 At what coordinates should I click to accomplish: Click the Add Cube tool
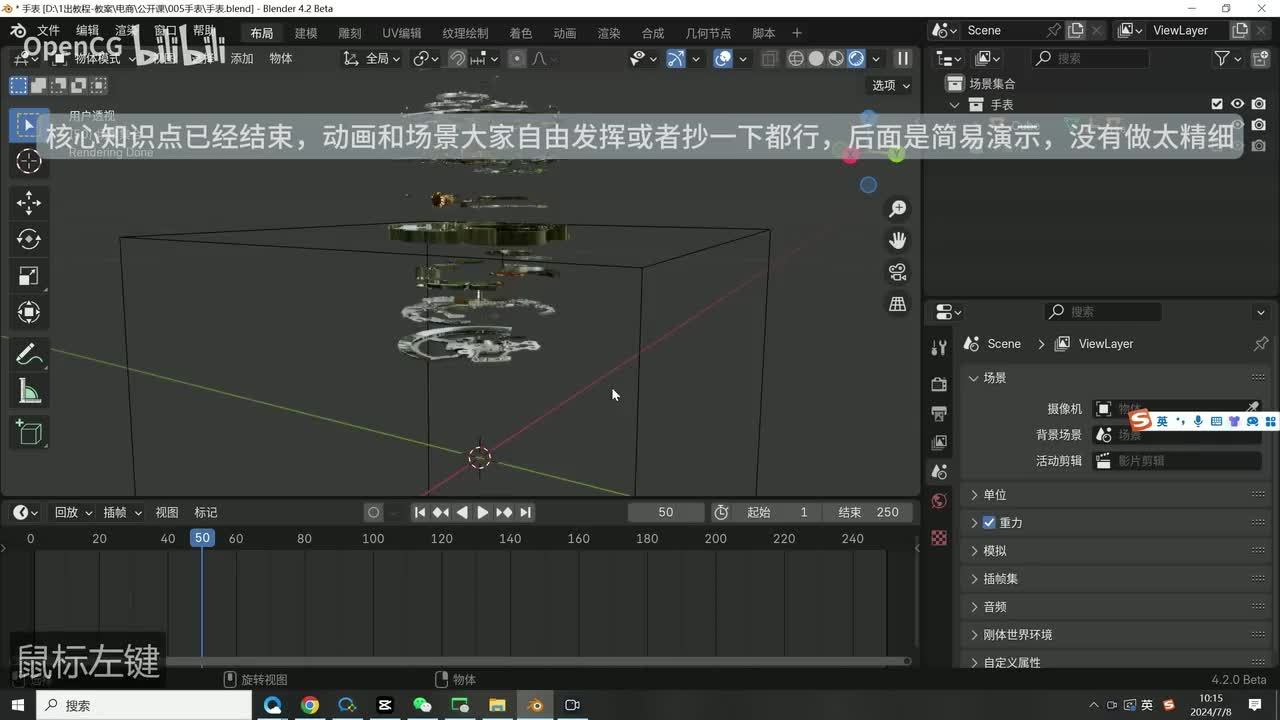(x=29, y=432)
